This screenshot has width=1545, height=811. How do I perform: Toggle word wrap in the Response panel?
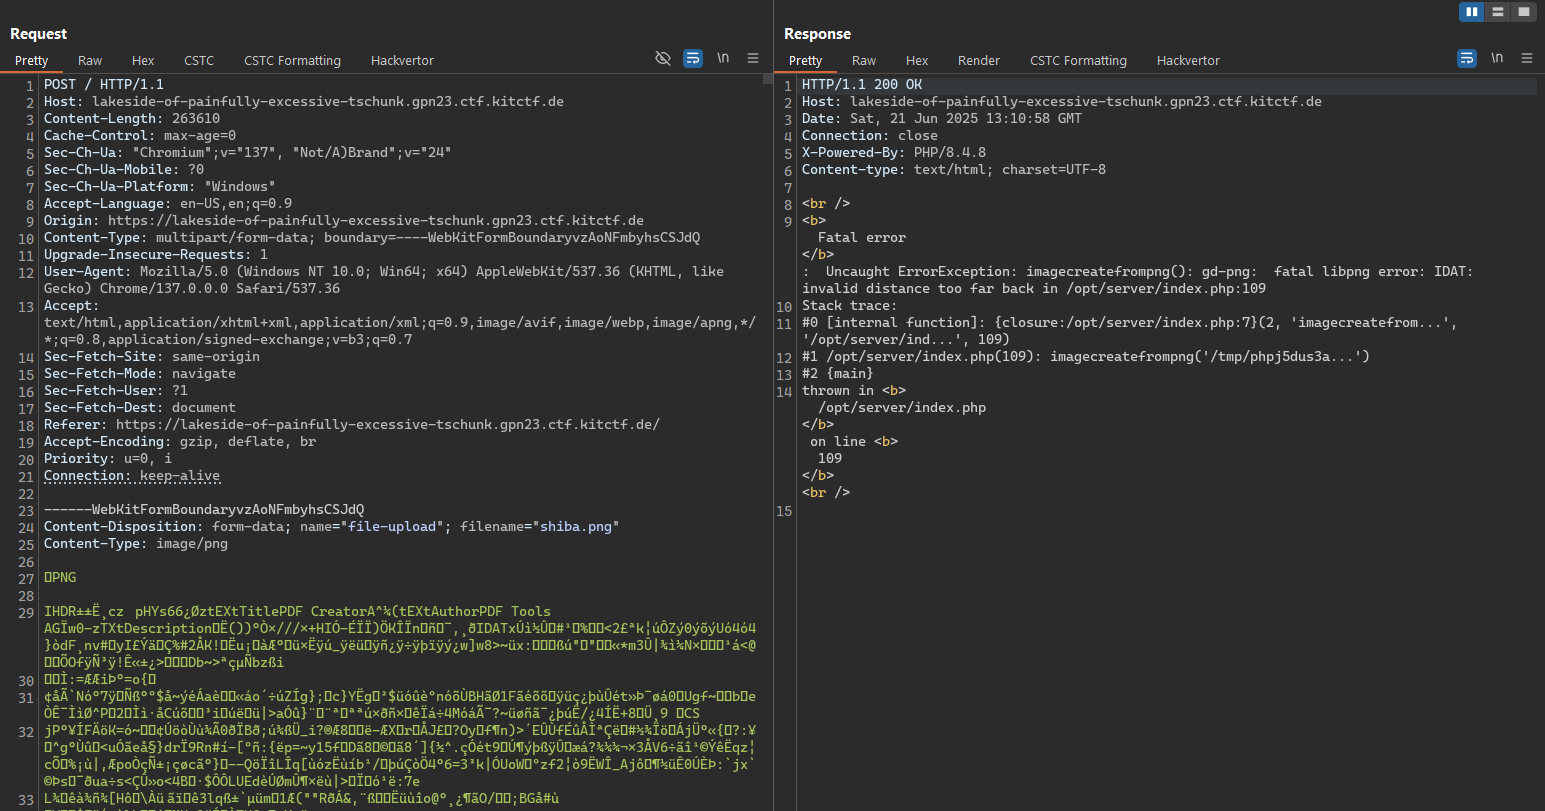tap(1467, 58)
